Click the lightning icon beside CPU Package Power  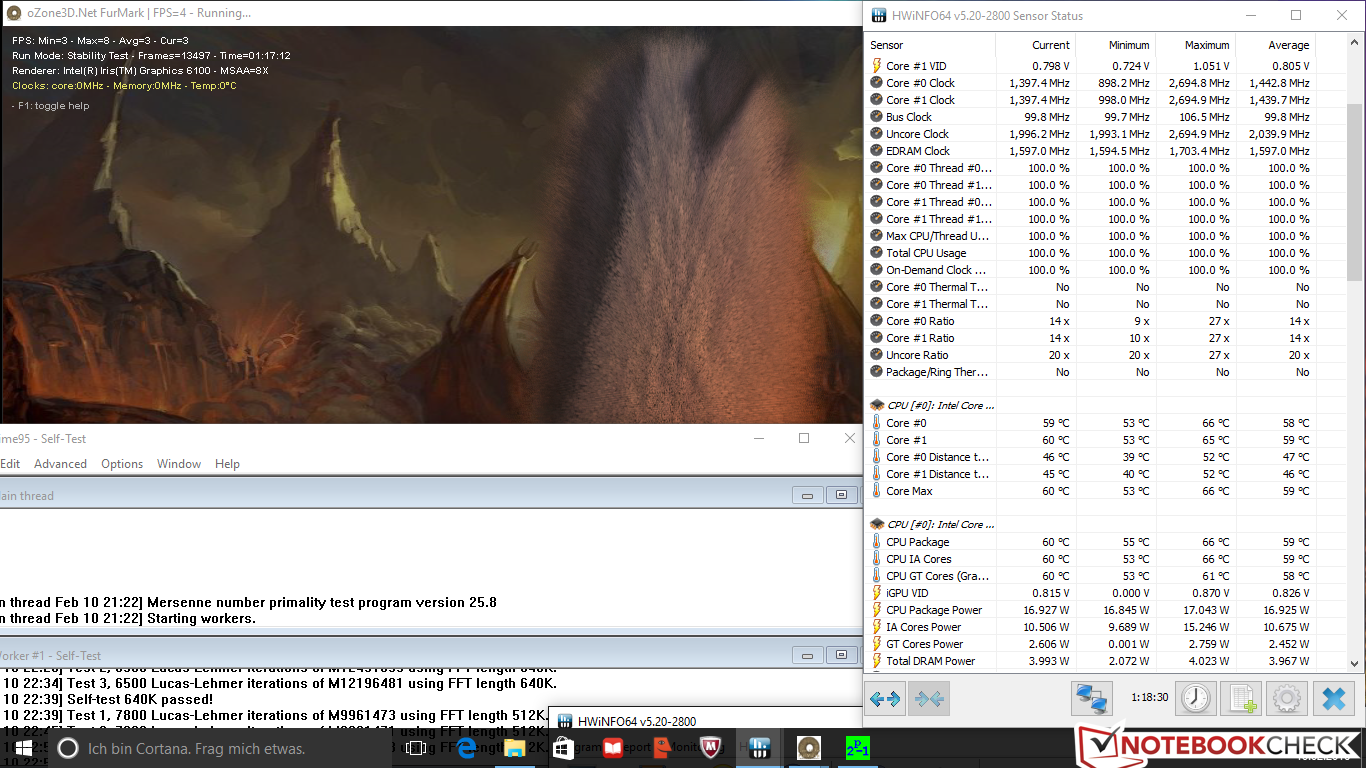point(877,610)
